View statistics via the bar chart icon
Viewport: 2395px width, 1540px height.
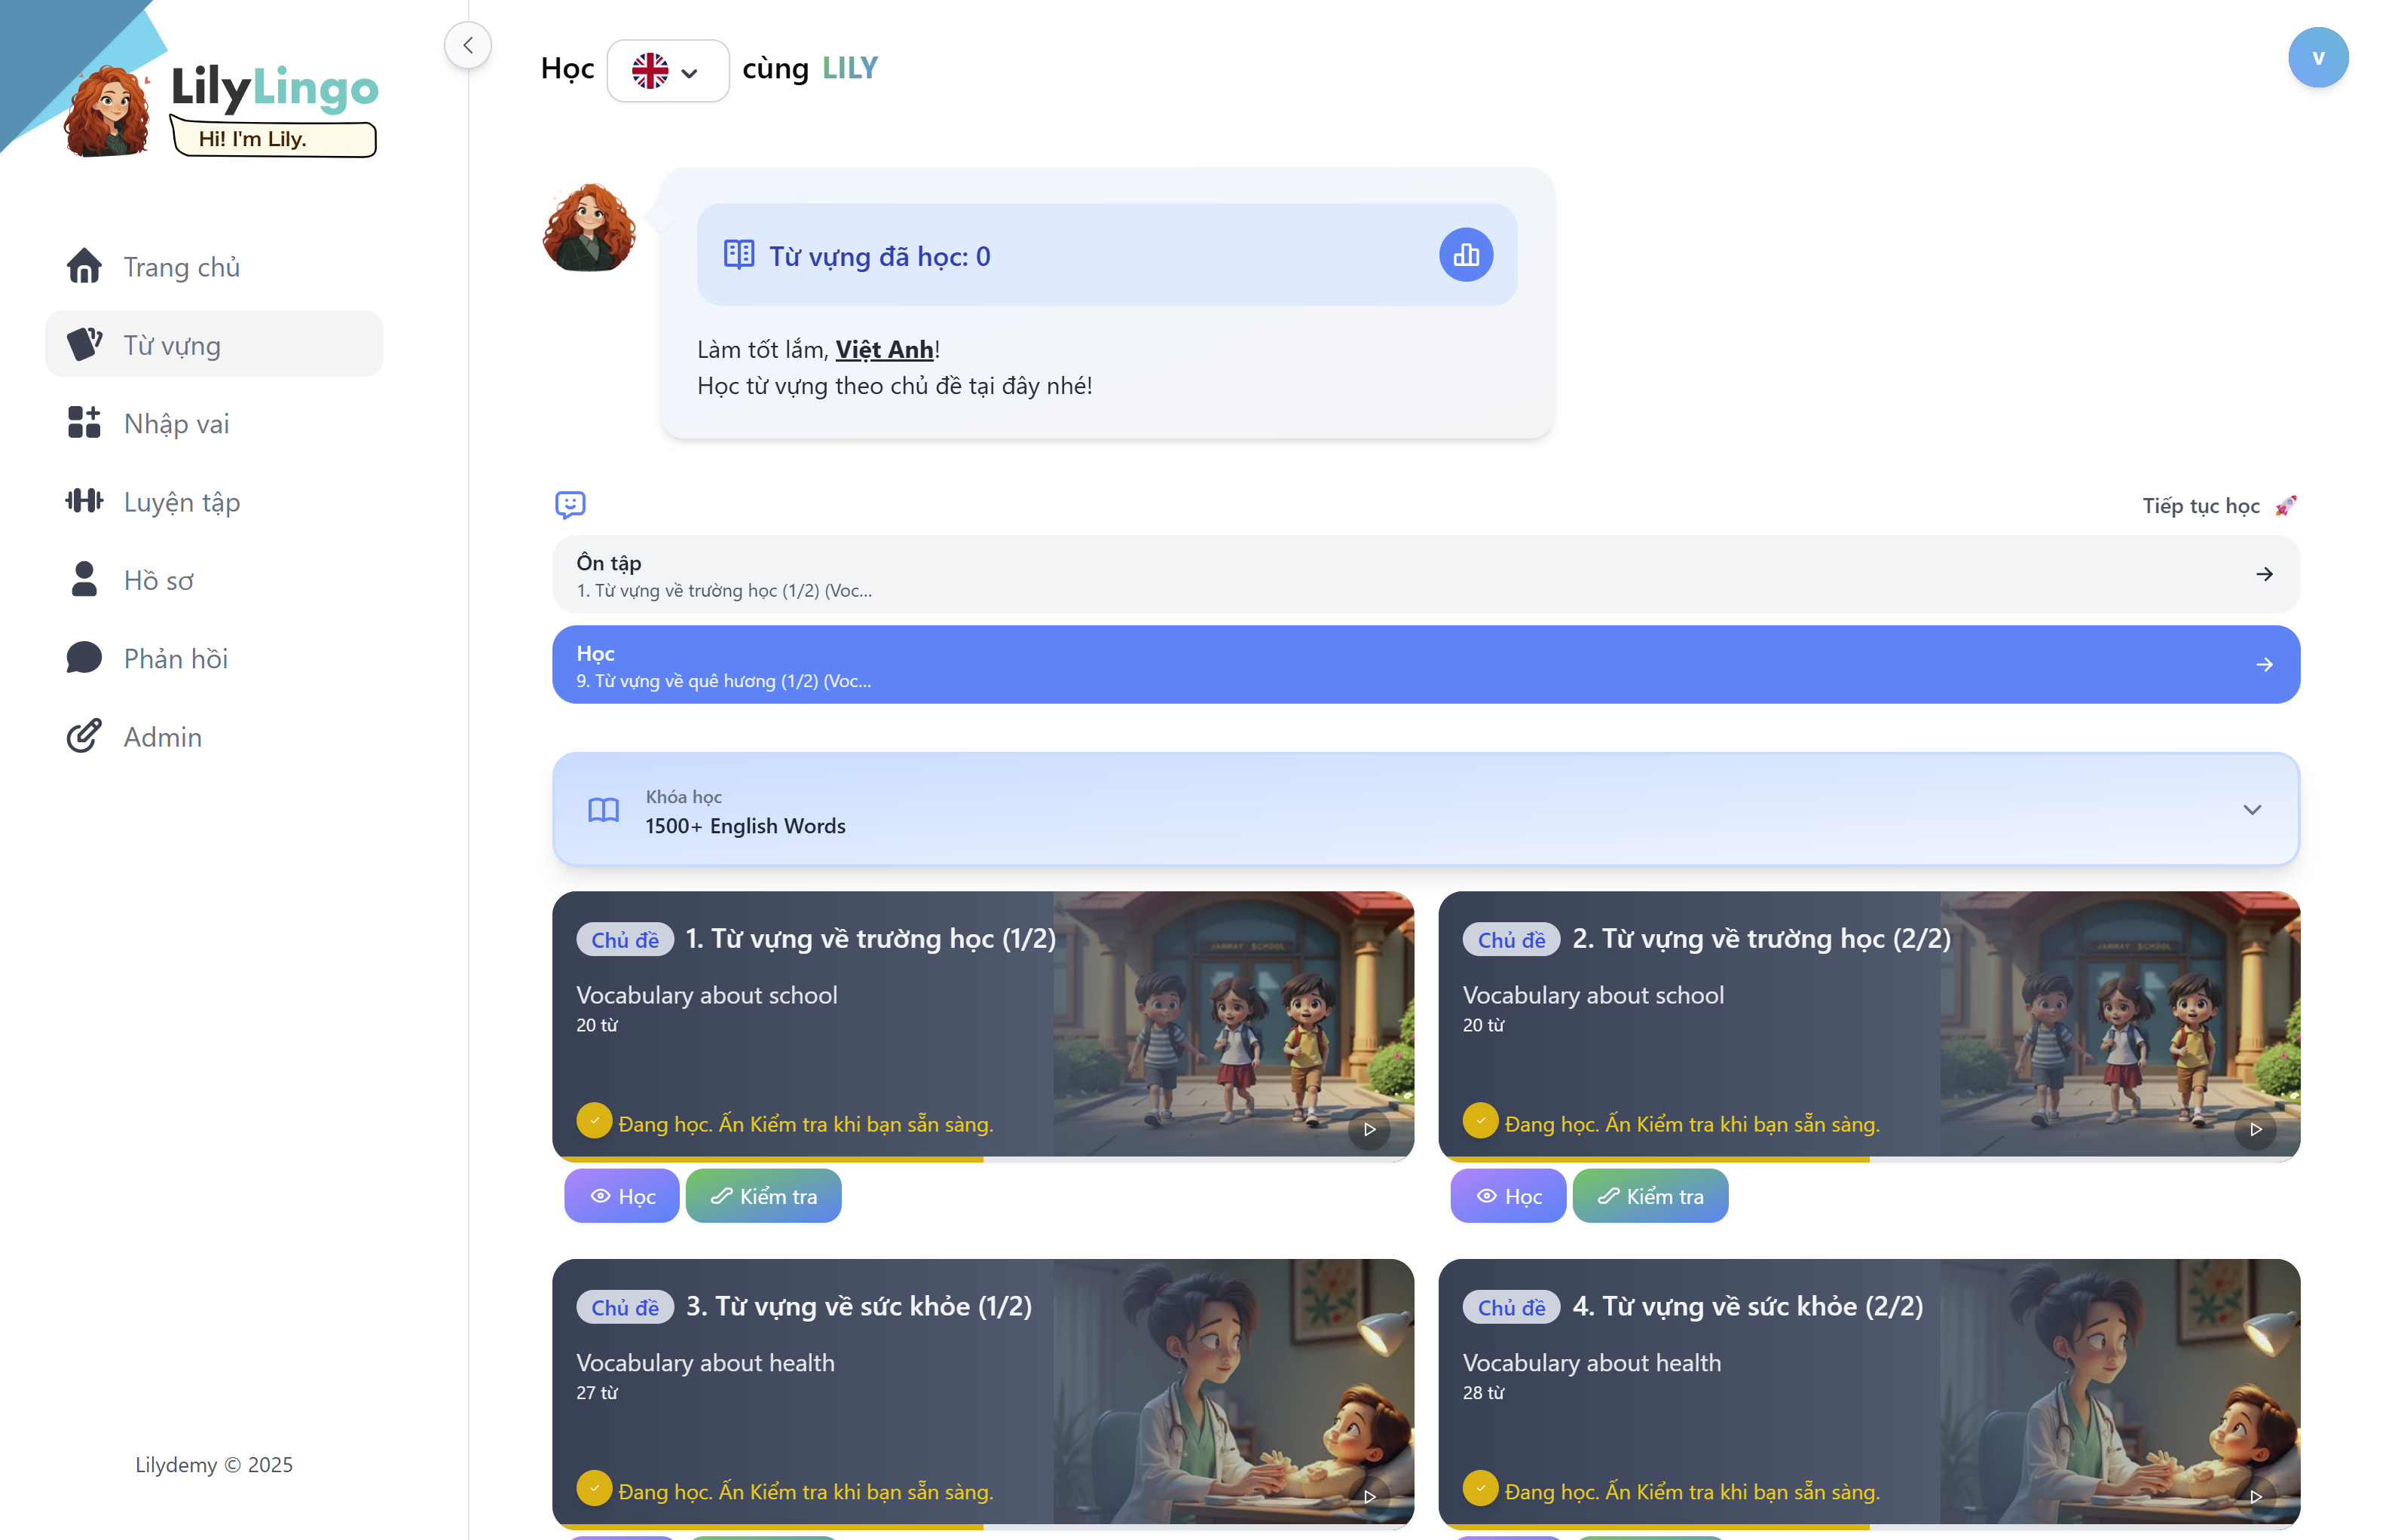1465,254
